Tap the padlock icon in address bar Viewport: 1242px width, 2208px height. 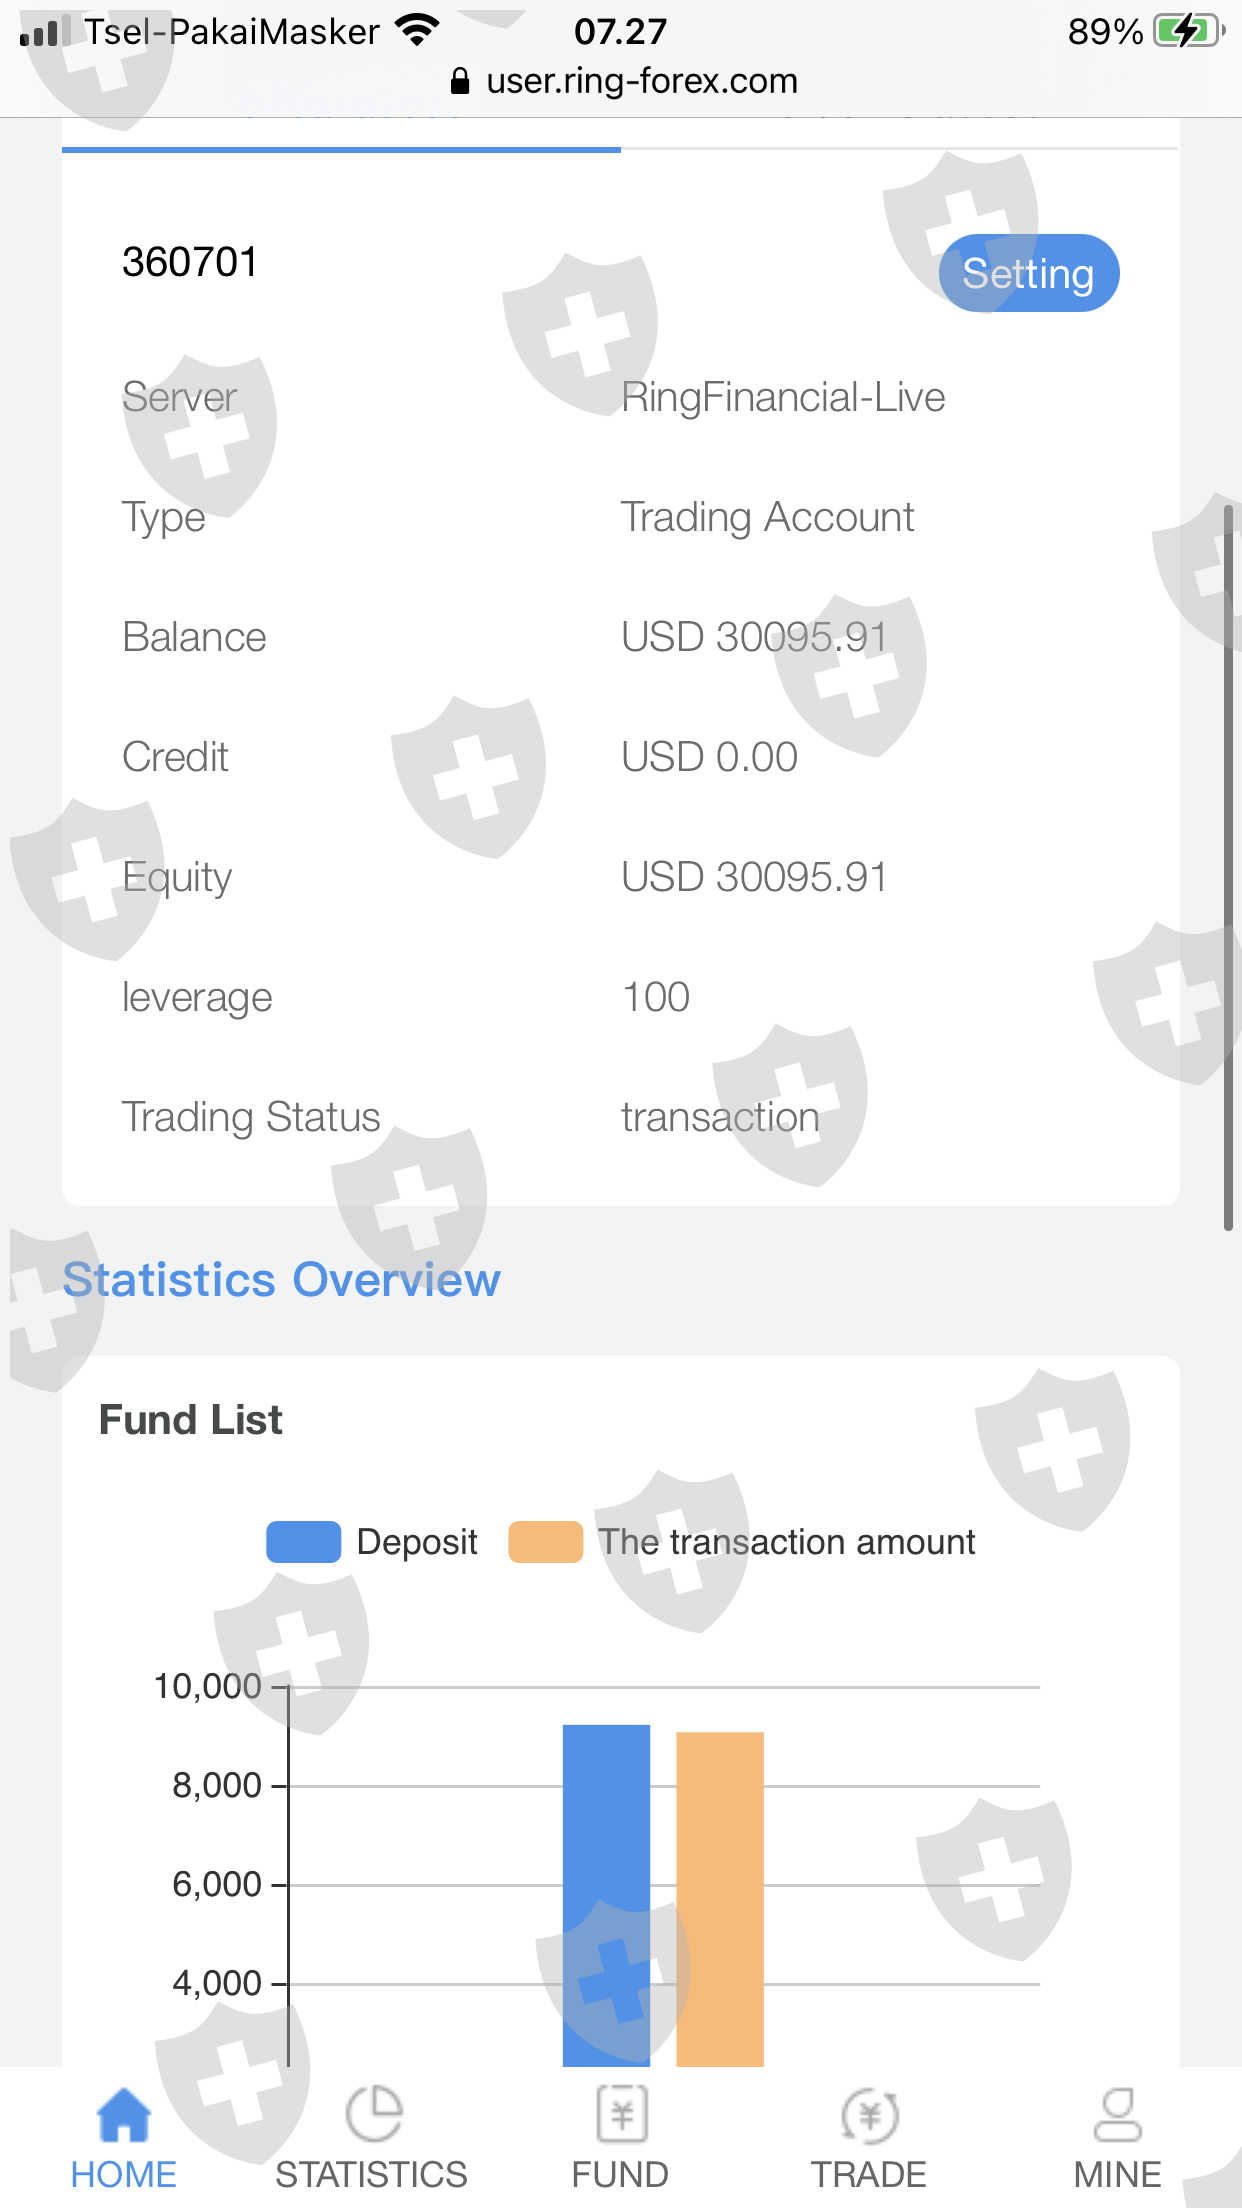click(460, 81)
